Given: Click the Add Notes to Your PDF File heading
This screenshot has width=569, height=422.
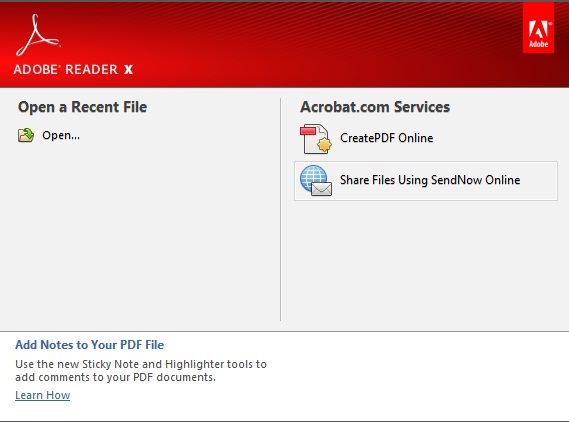Looking at the screenshot, I should point(89,345).
